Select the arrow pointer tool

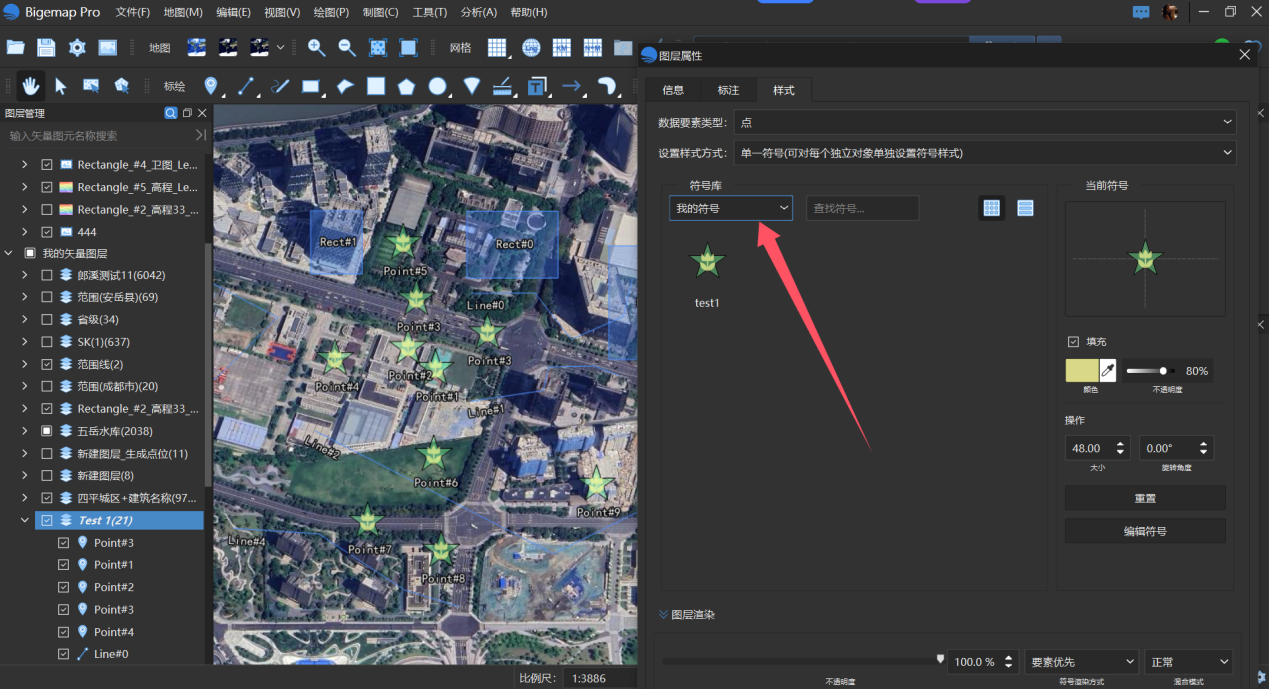(61, 86)
